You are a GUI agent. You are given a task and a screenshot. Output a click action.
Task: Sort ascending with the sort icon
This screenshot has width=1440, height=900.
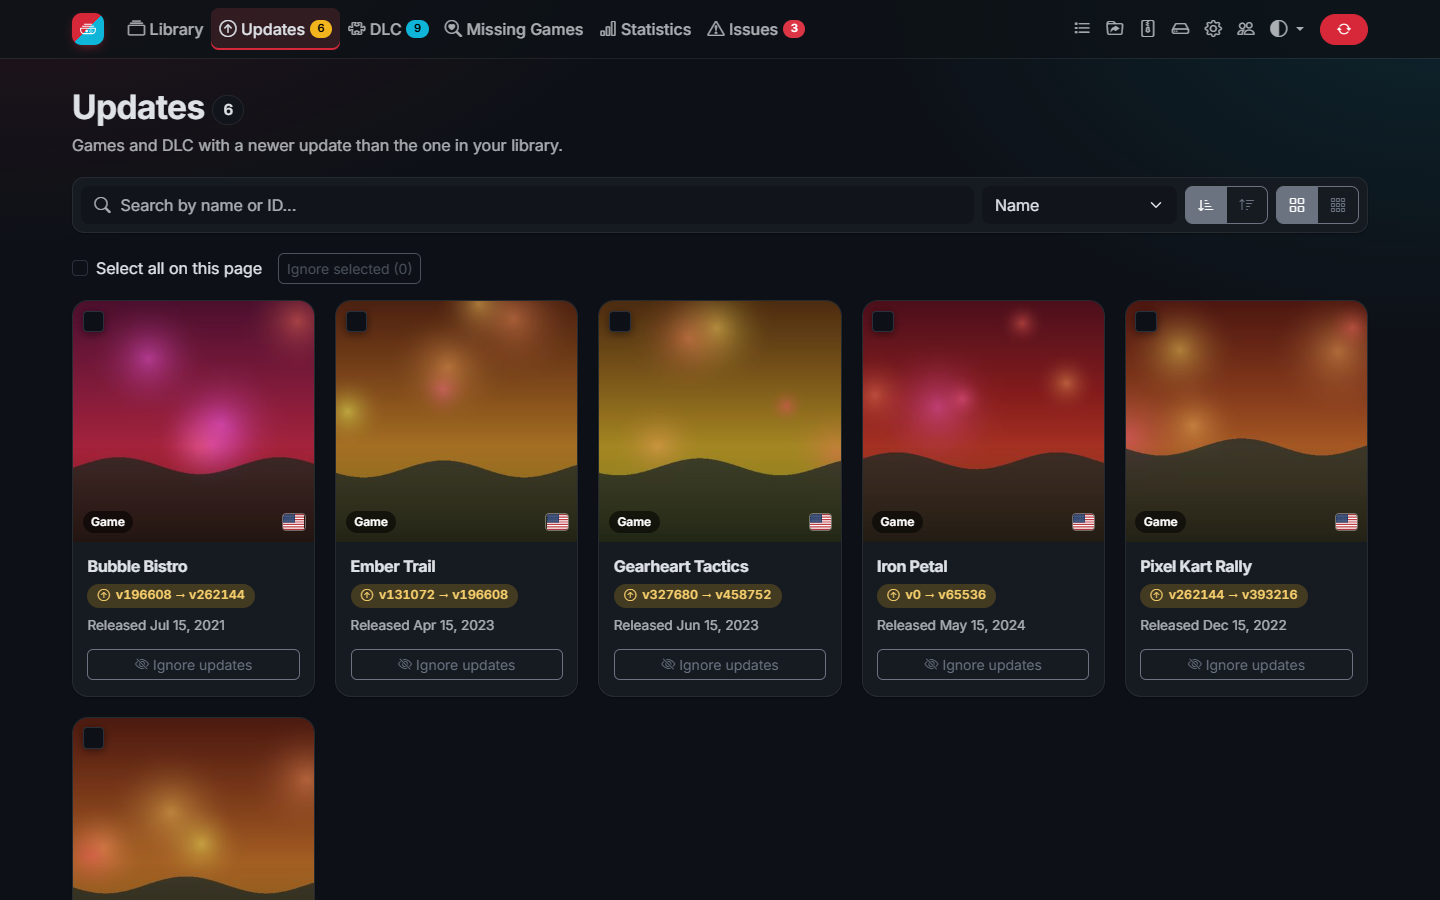(x=1206, y=205)
